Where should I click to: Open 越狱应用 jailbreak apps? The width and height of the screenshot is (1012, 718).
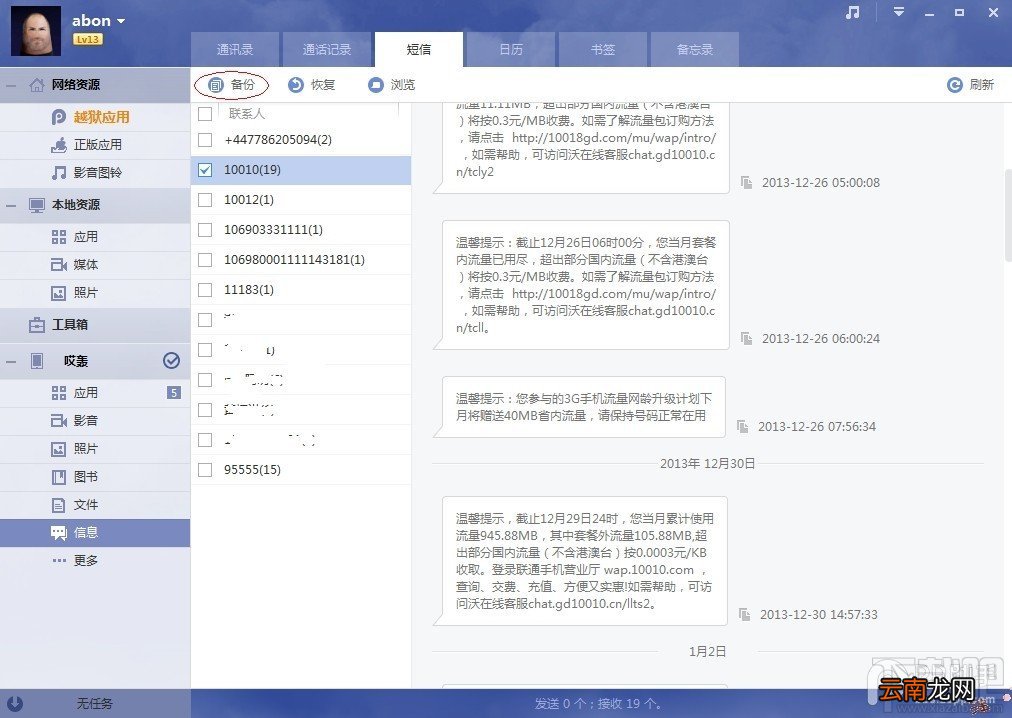95,117
